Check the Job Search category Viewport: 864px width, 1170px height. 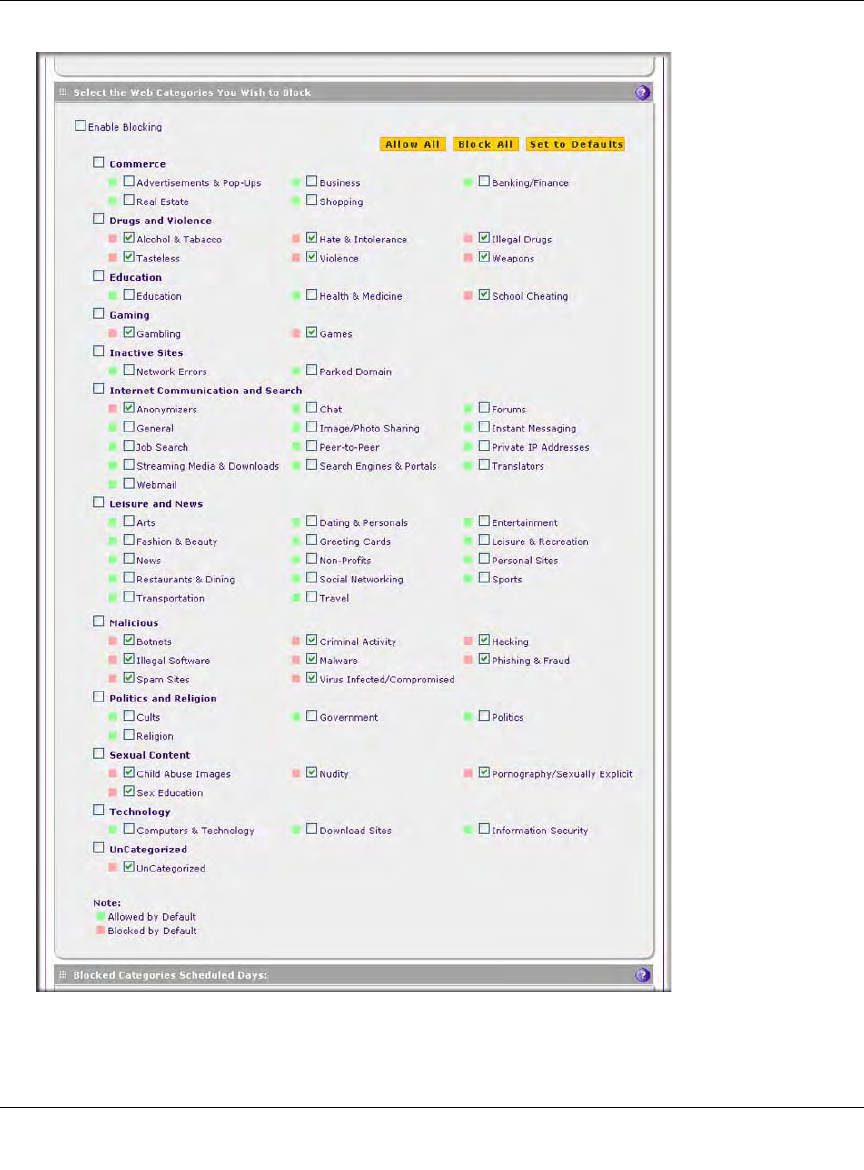tap(129, 445)
